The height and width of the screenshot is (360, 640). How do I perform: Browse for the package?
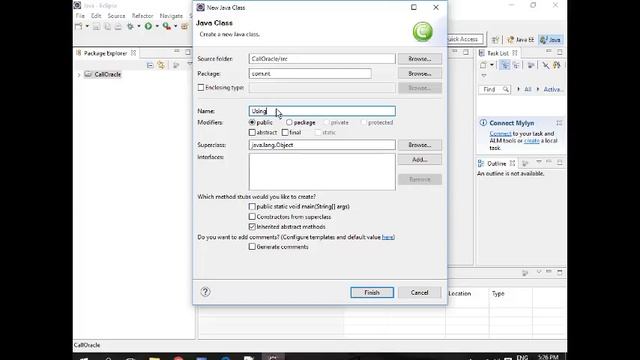tap(420, 73)
